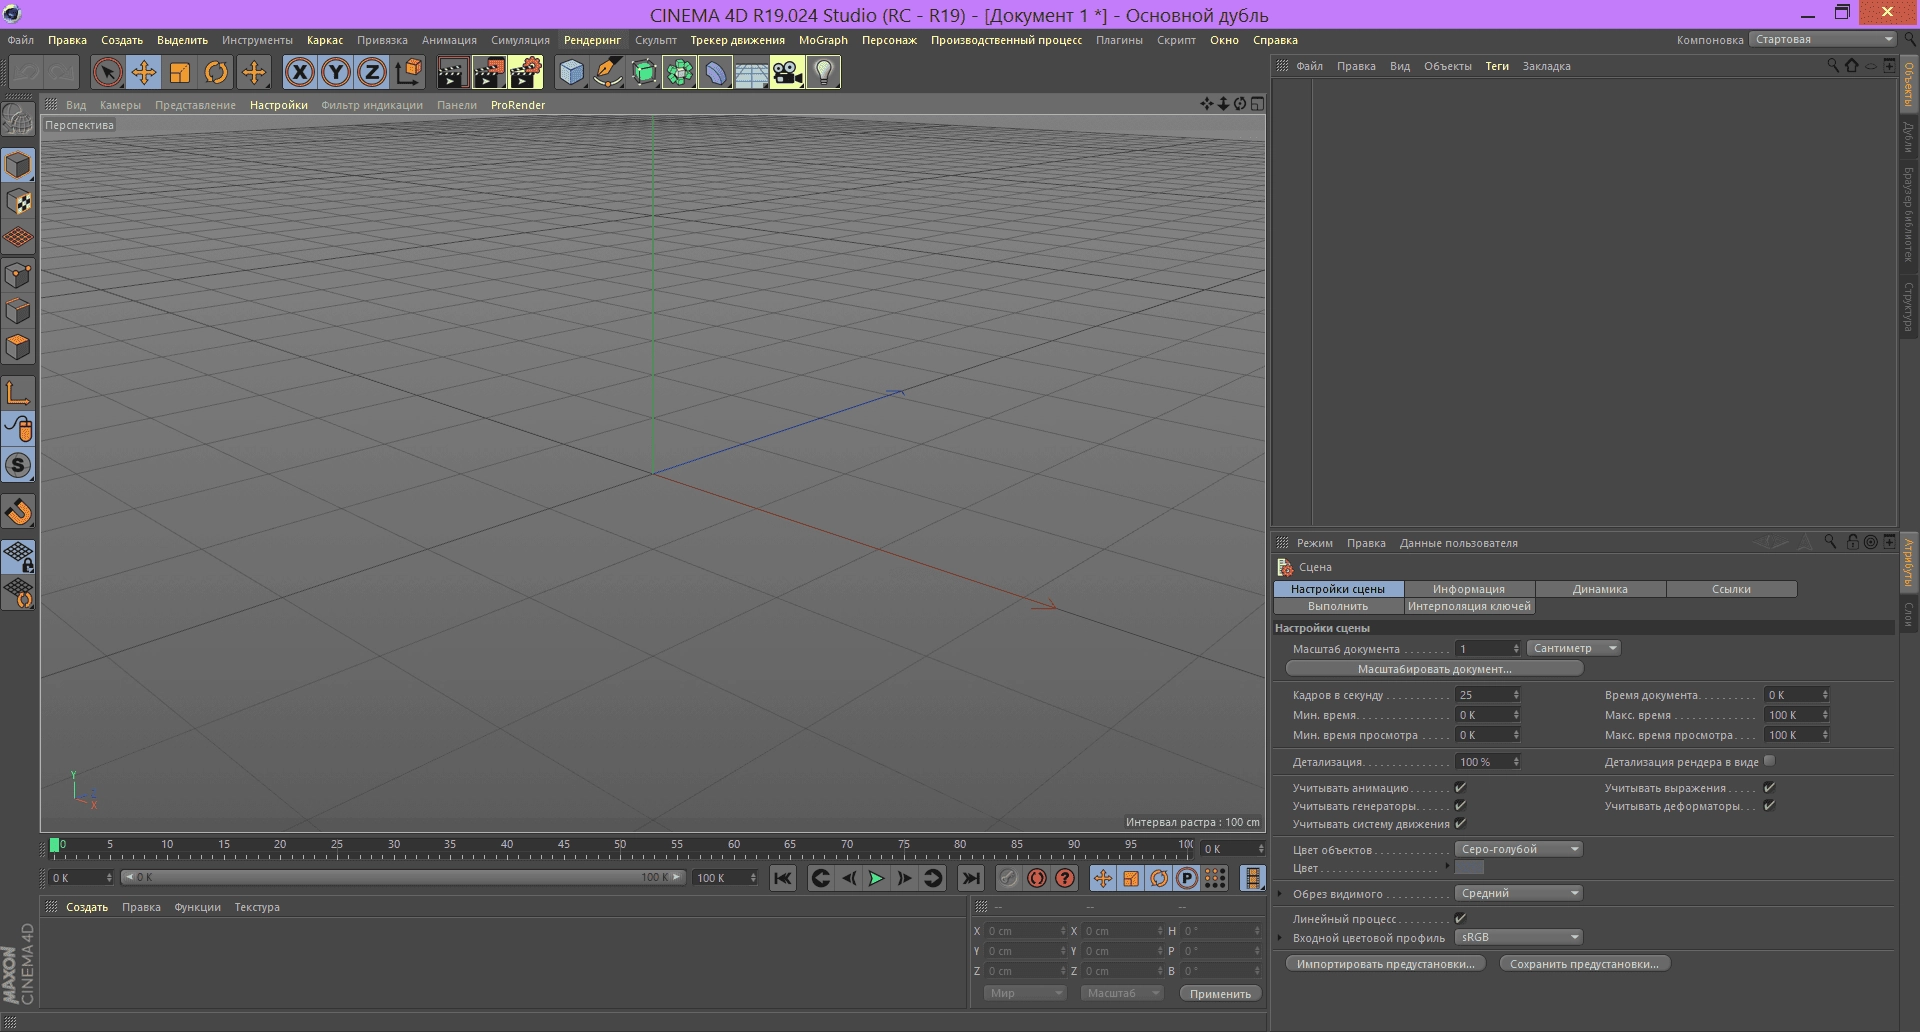Open the Масштаб coordinate mode dropdown

pyautogui.click(x=1121, y=993)
